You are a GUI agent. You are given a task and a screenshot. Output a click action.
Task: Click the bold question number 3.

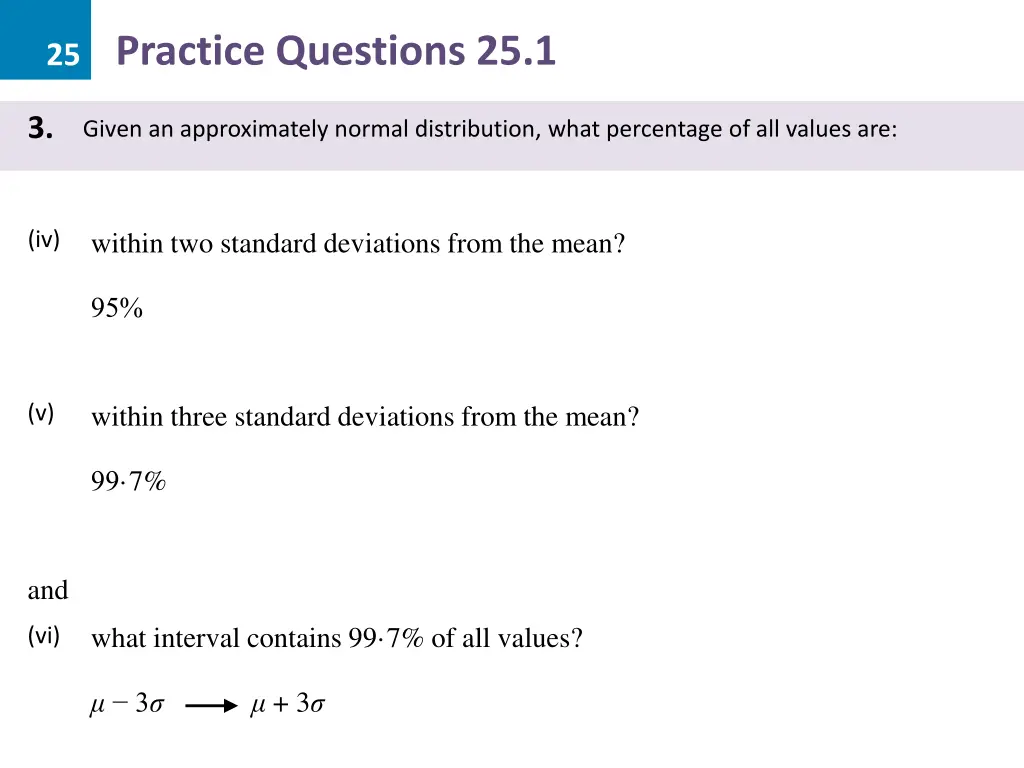[x=41, y=128]
